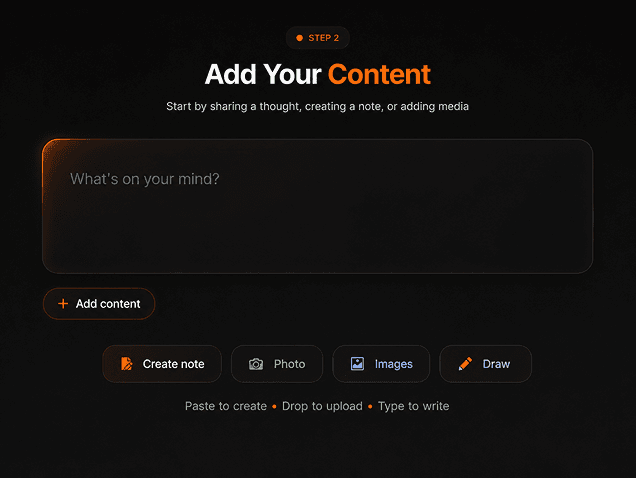
Task: Open the Photo option
Action: coord(277,364)
